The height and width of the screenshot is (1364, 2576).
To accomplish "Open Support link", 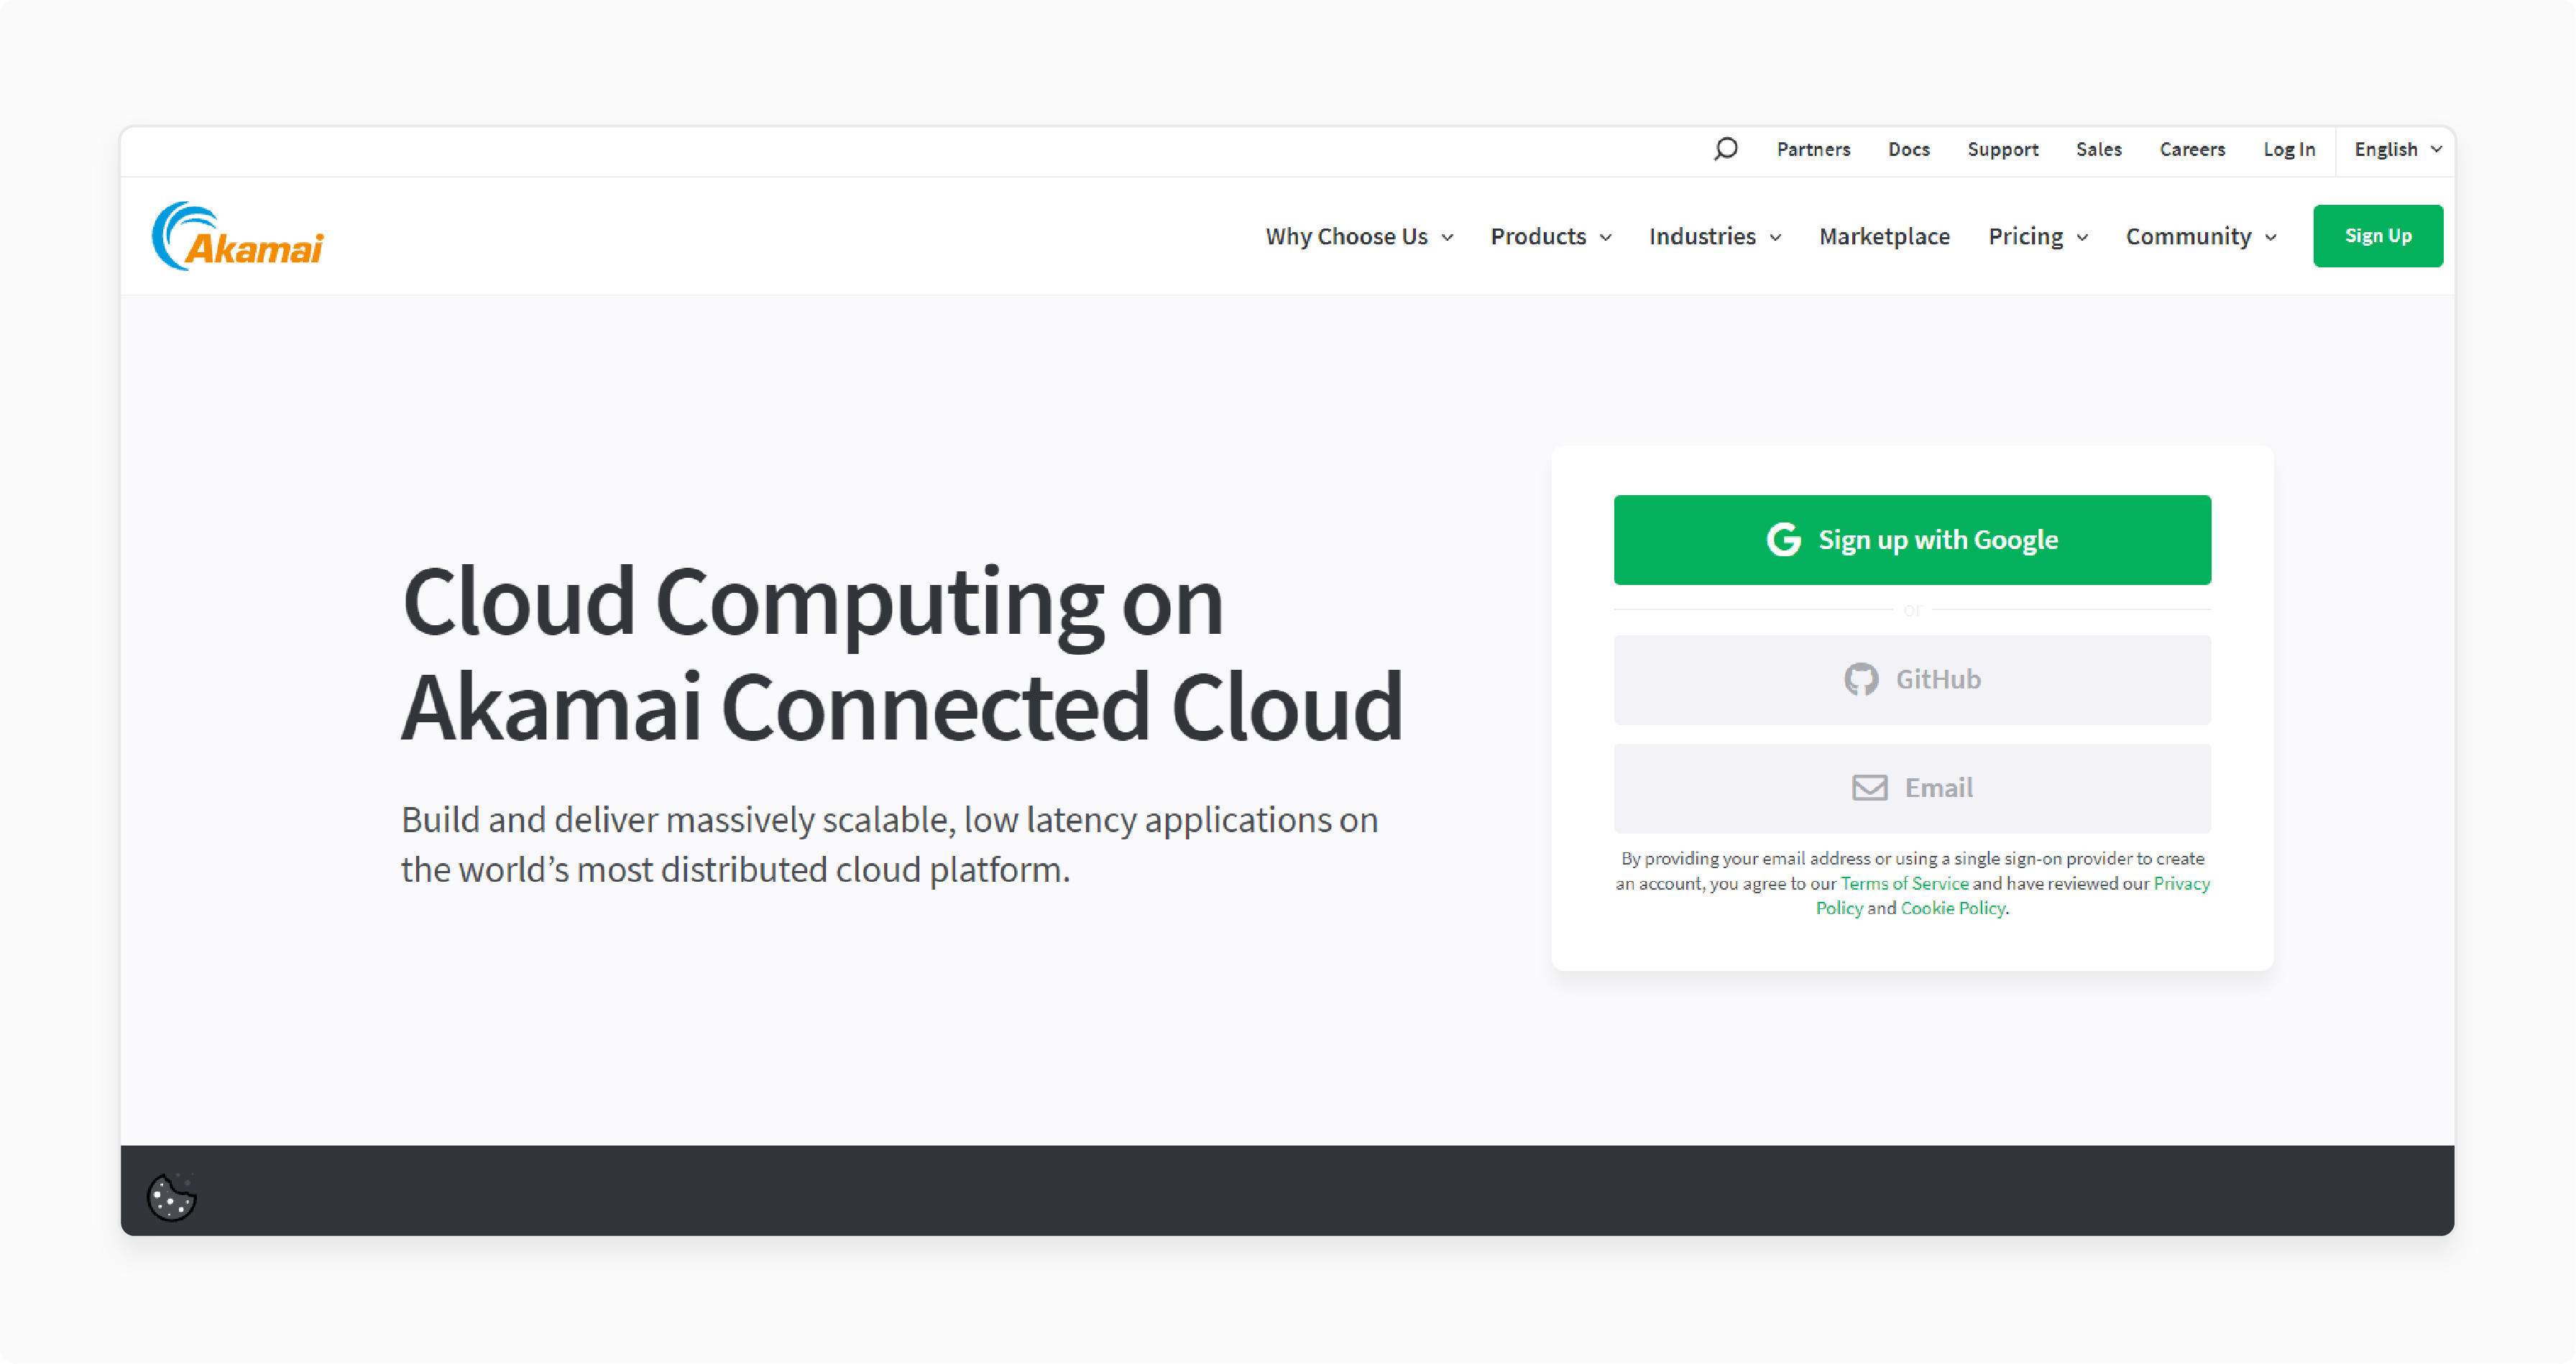I will tap(2002, 149).
